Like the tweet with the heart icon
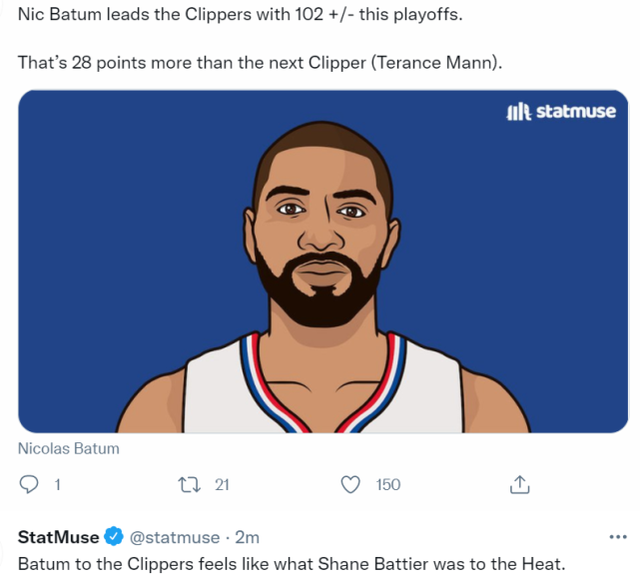The width and height of the screenshot is (640, 586). pos(350,485)
